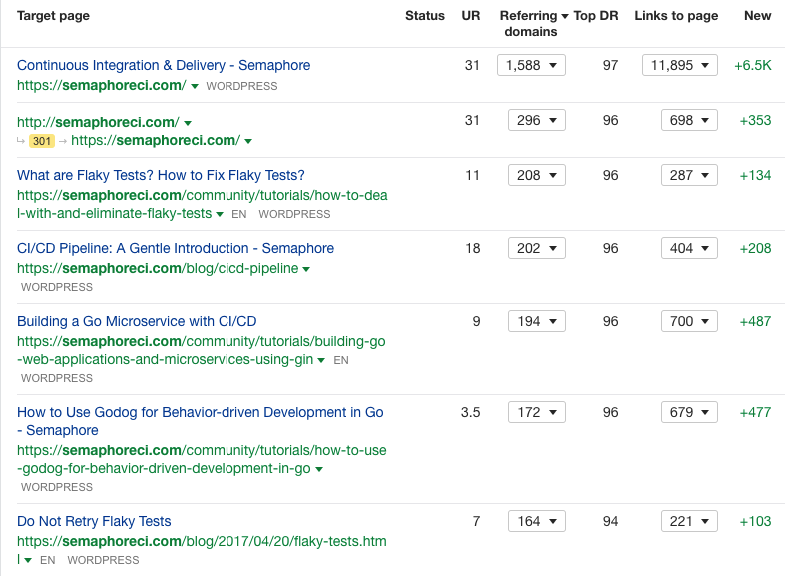Open the 164 referring domains dropdown
The width and height of the screenshot is (785, 576).
tap(536, 521)
